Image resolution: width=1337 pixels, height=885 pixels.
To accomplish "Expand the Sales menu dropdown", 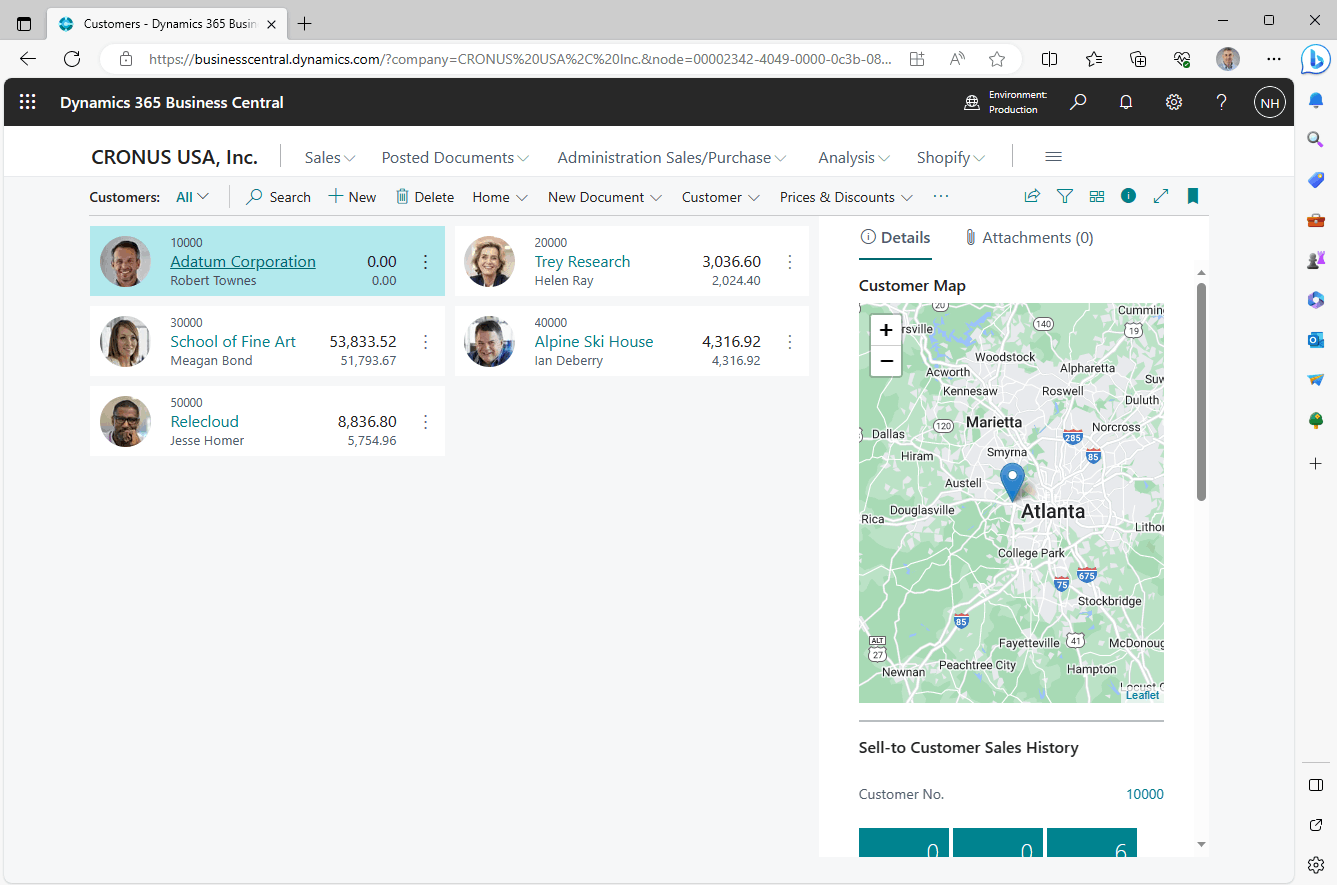I will pos(330,157).
